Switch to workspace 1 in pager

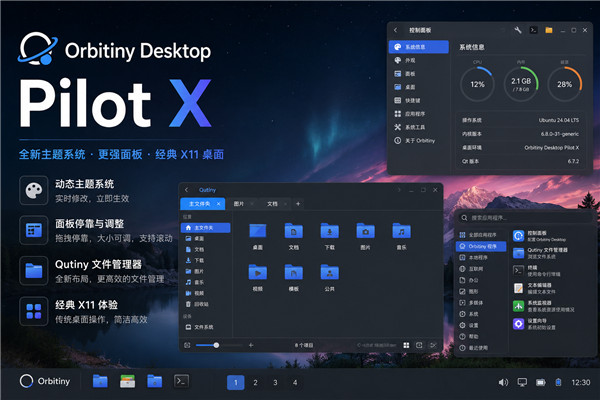click(x=236, y=382)
